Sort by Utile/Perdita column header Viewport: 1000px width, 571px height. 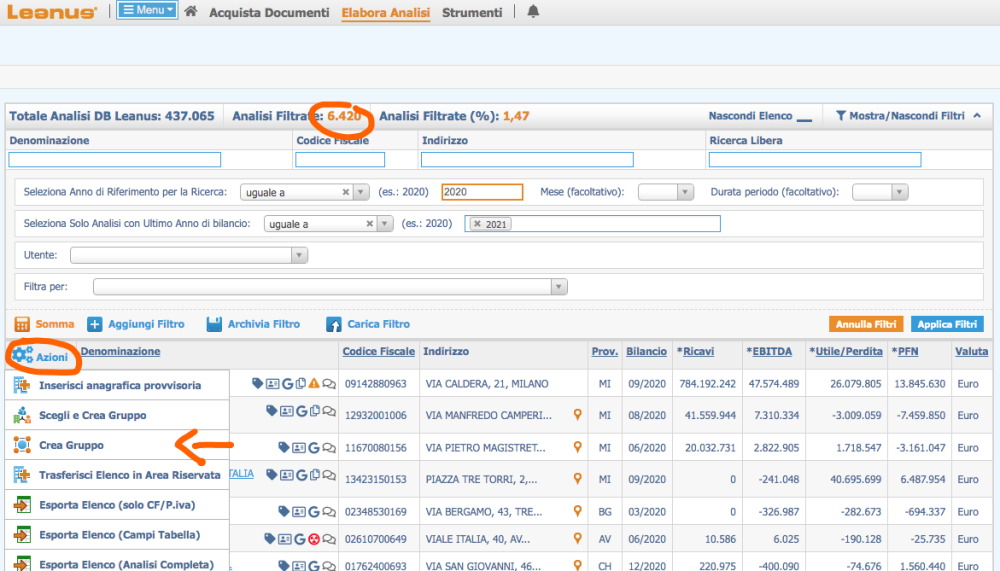click(846, 352)
